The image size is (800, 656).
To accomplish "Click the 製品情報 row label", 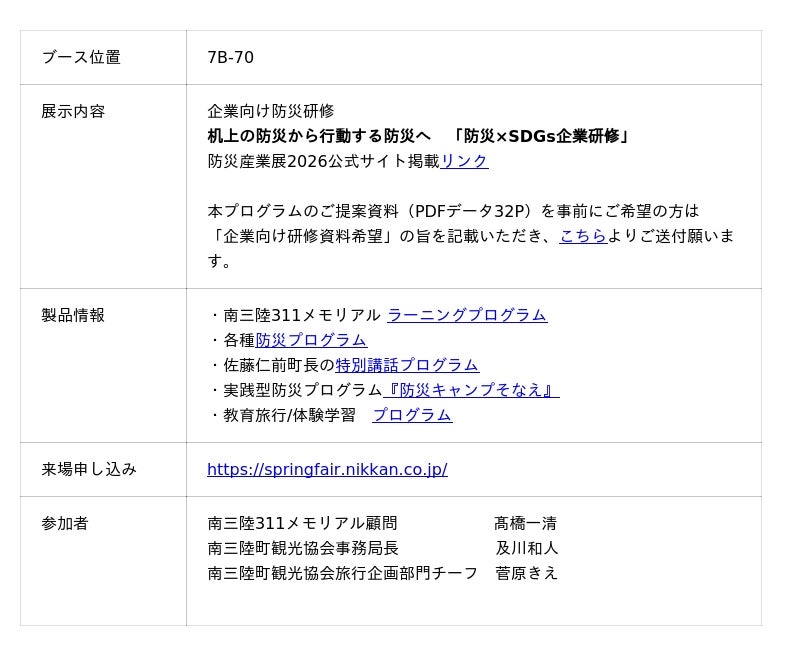I will point(73,315).
